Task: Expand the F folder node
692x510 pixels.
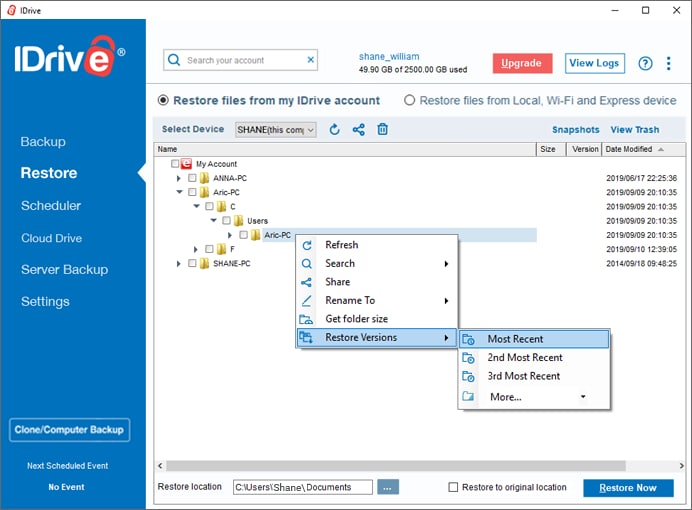Action: (x=196, y=249)
